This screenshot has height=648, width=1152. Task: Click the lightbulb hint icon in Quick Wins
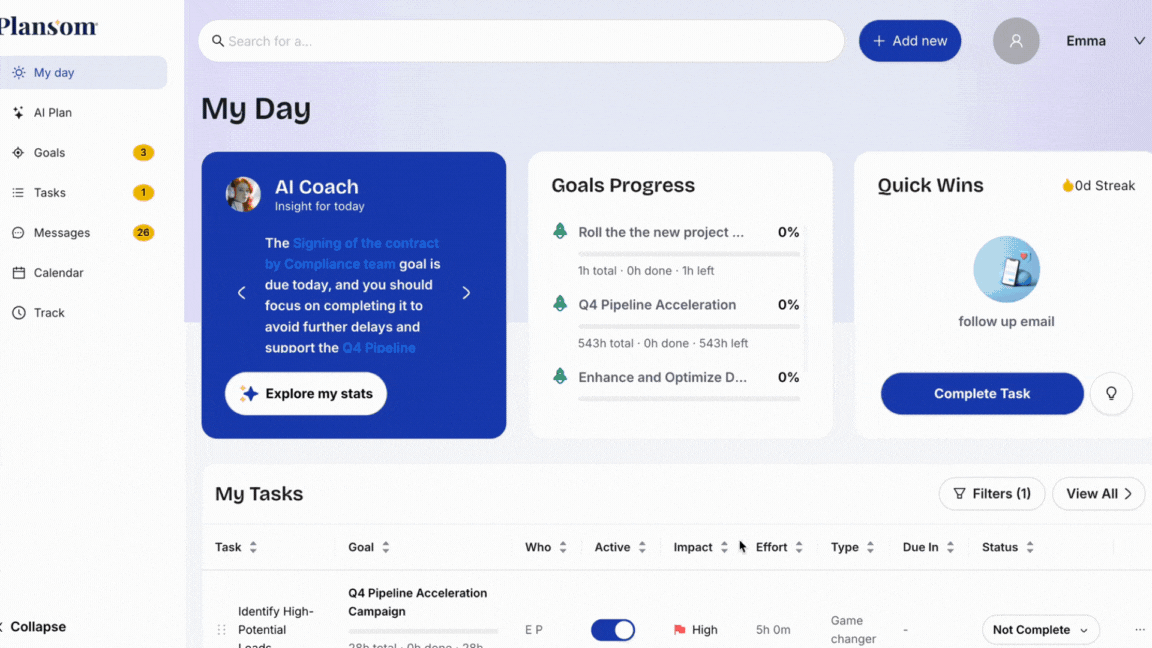point(1111,394)
